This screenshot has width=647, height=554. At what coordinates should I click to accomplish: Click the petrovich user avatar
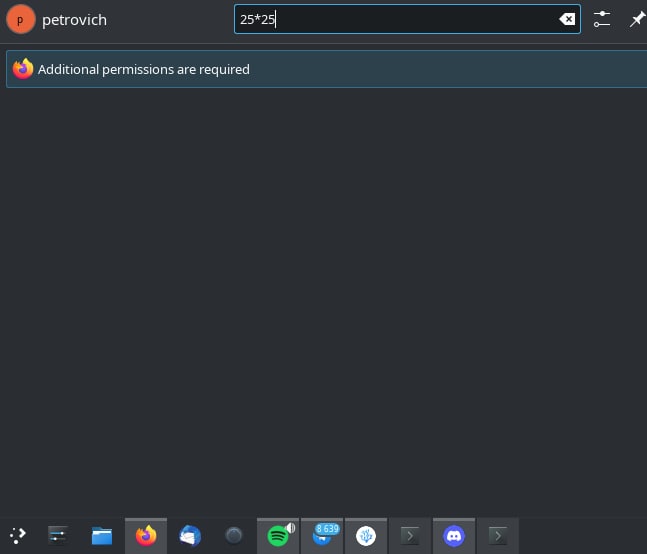tap(21, 19)
